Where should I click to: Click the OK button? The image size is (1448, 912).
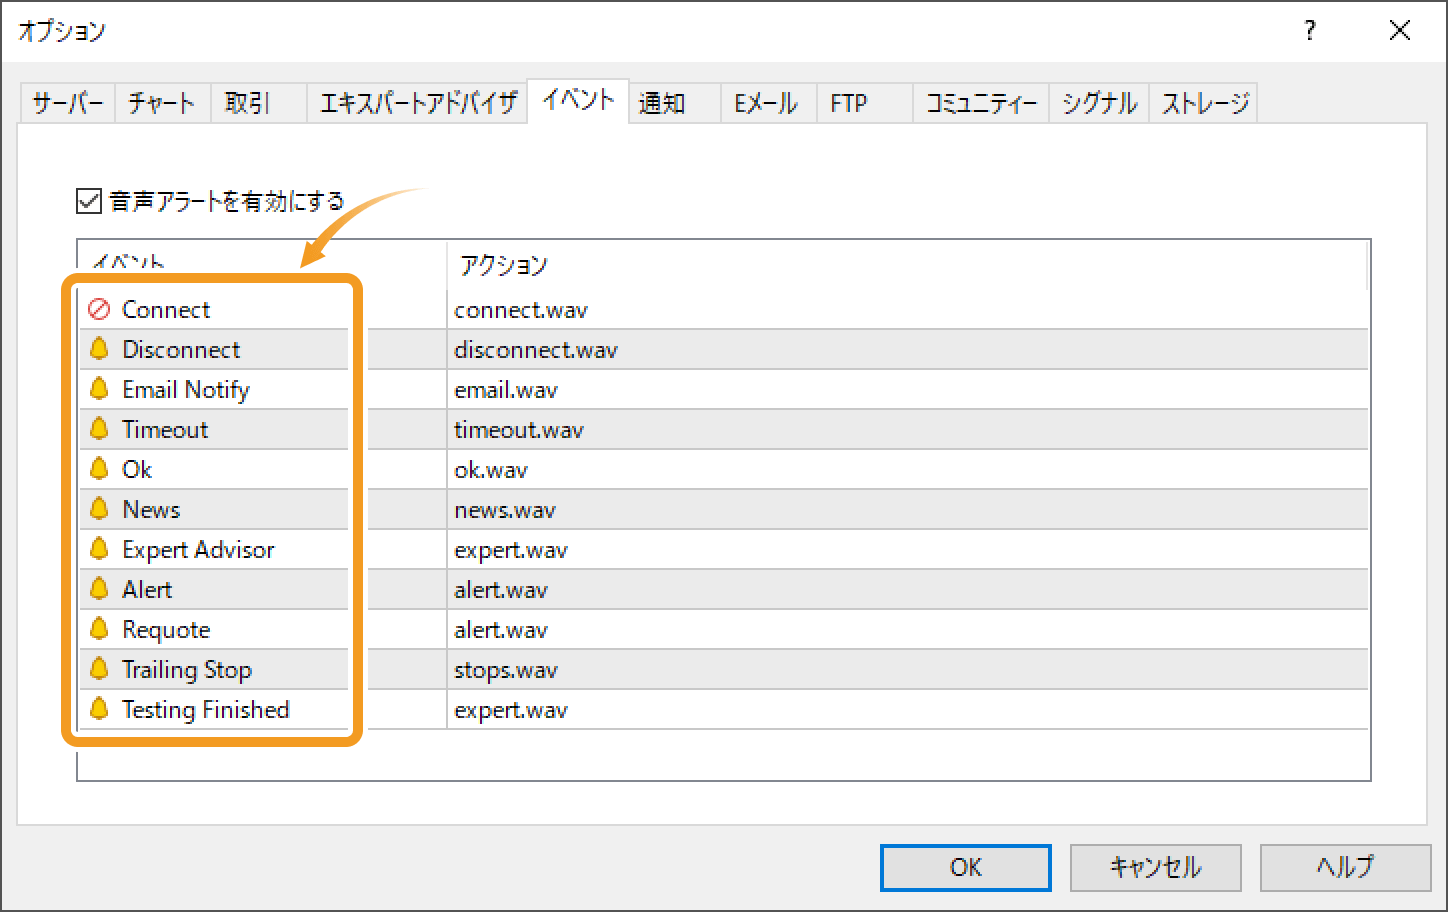(964, 868)
